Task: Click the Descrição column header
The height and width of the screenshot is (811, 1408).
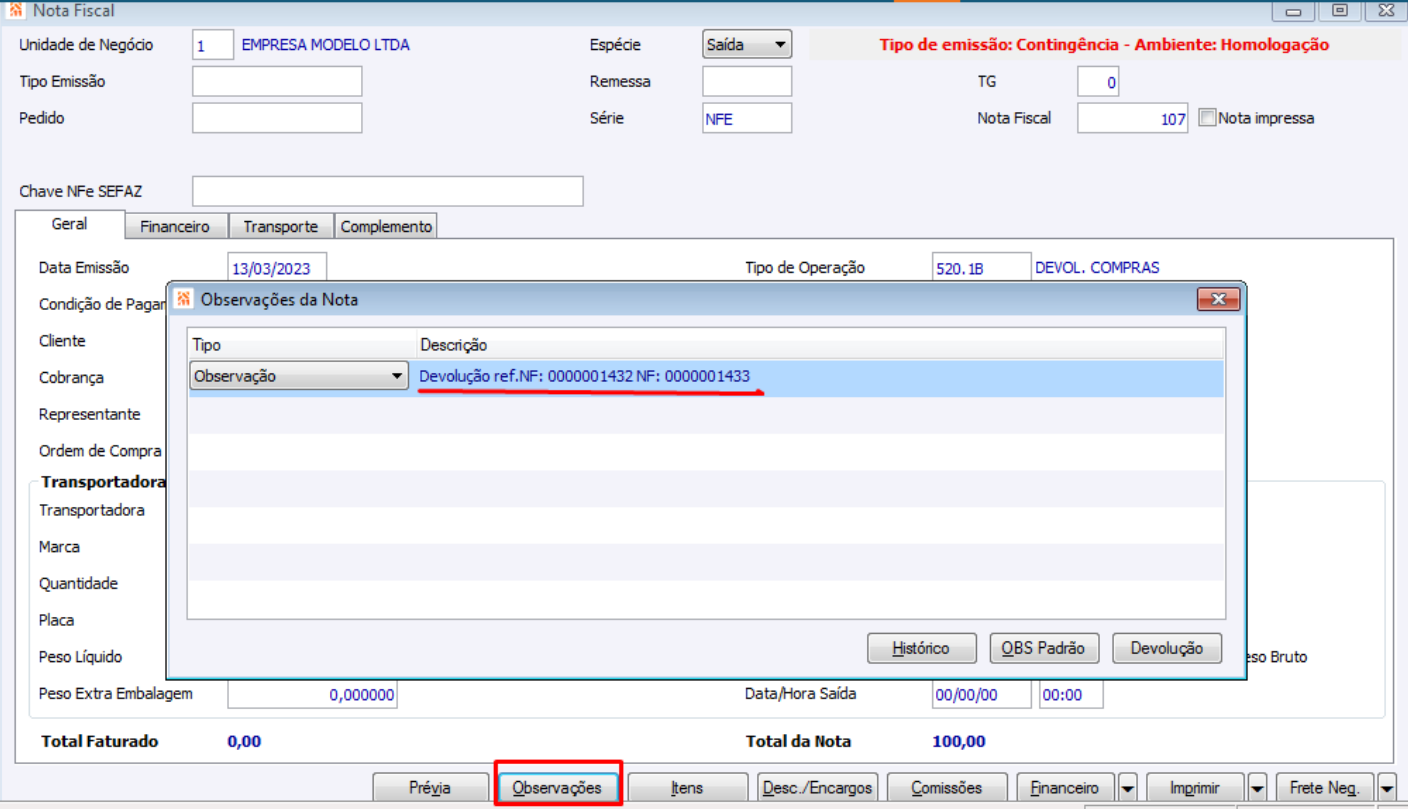Action: (820, 345)
